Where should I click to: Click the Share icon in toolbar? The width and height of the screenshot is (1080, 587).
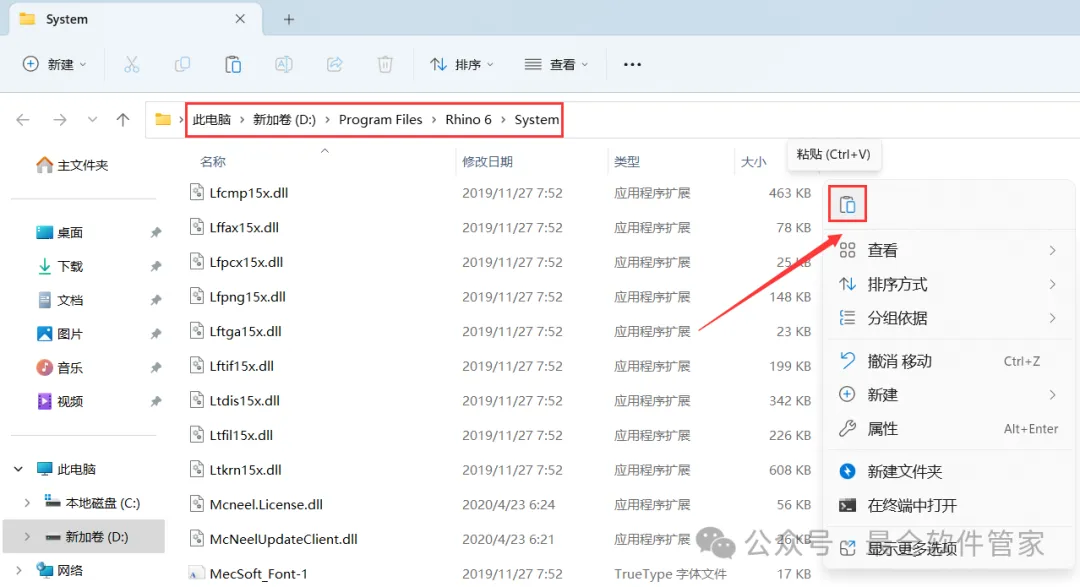tap(335, 65)
